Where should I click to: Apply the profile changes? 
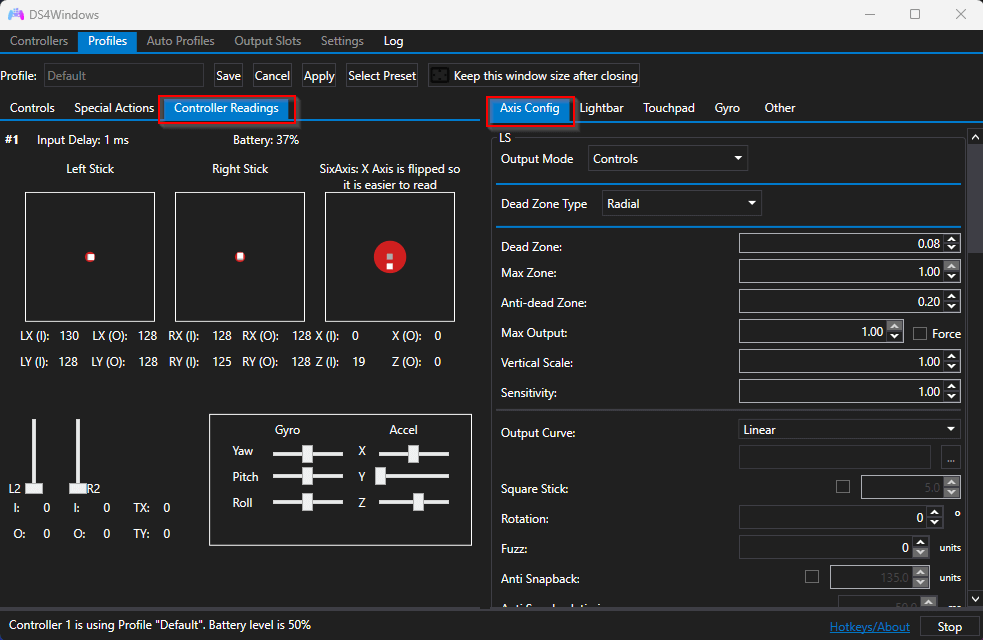[319, 75]
